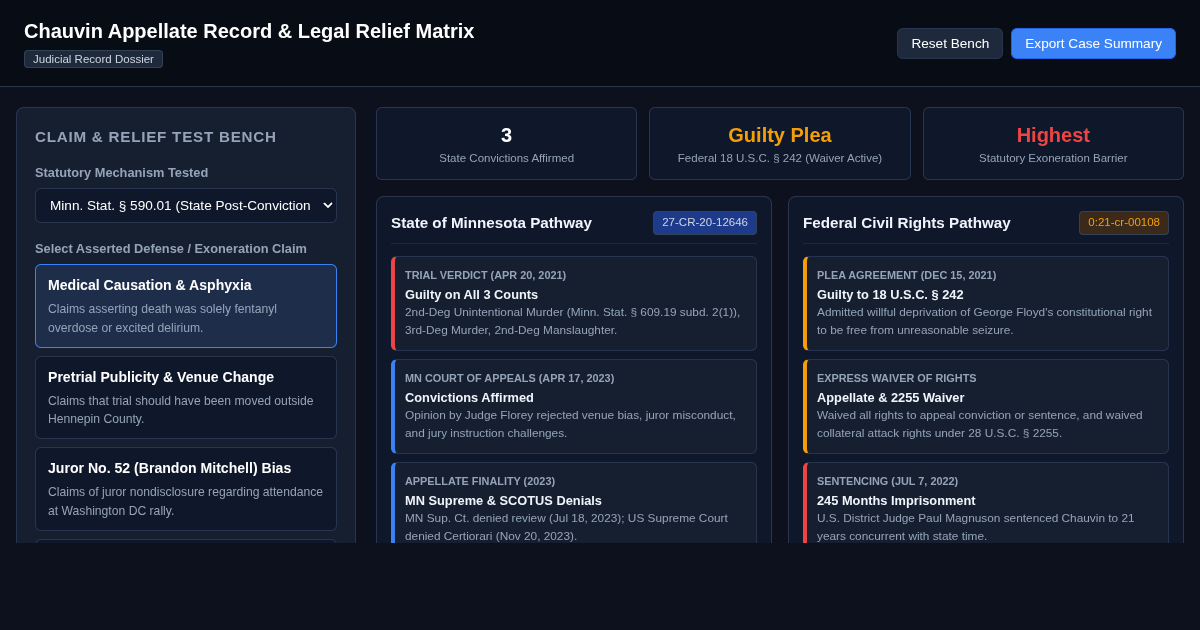Click the State of Minnesota Pathway heading
Viewport: 1200px width, 630px height.
(x=491, y=223)
